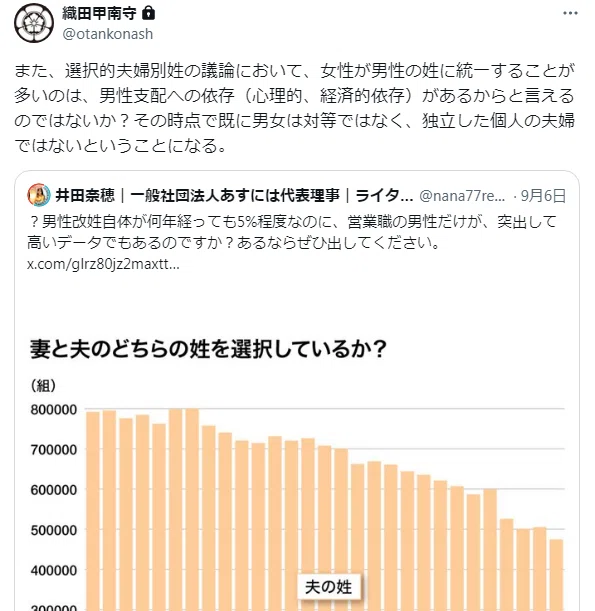Open the quoted author name 井田奈穂
The width and height of the screenshot is (595, 611).
pos(85,195)
